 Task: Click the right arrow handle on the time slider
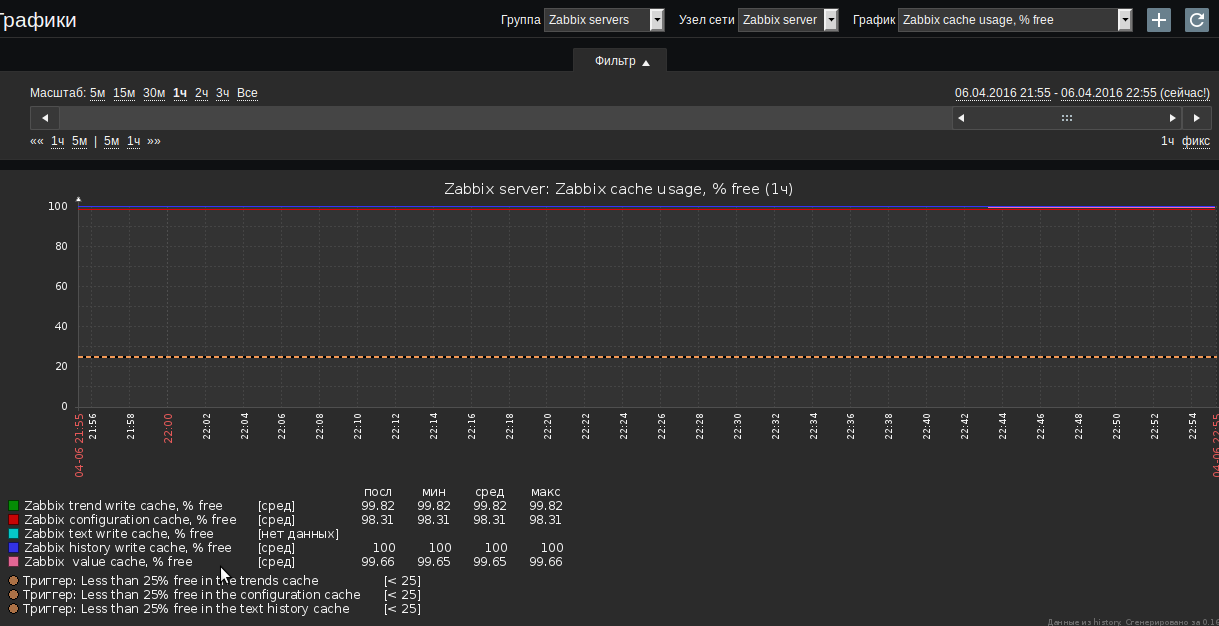1173,118
